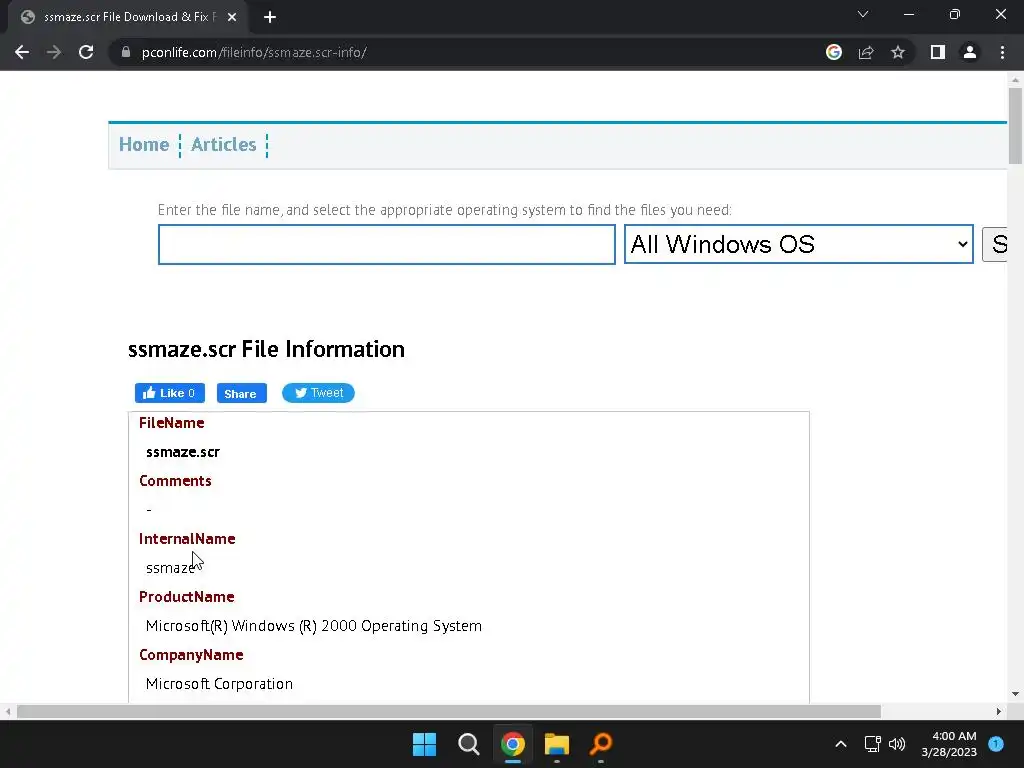Open the Articles navigation link
The height and width of the screenshot is (768, 1024).
pyautogui.click(x=223, y=144)
